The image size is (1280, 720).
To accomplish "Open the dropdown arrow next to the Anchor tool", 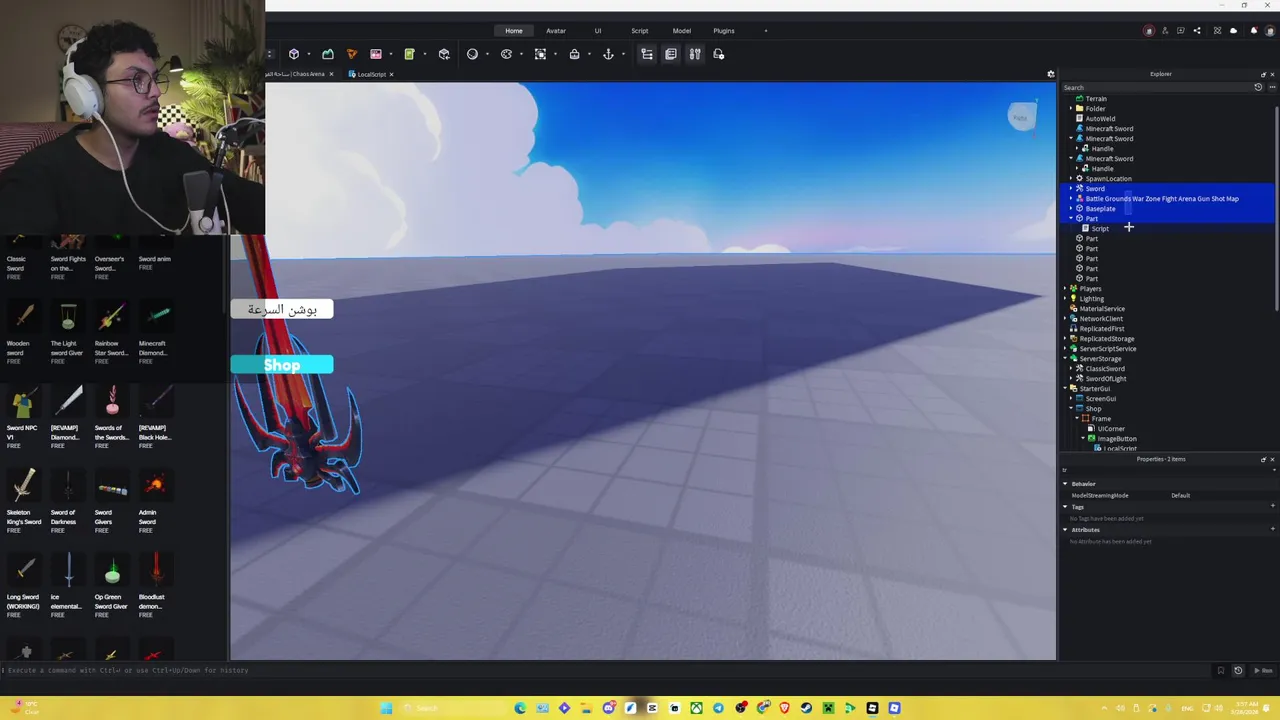I will point(623,54).
